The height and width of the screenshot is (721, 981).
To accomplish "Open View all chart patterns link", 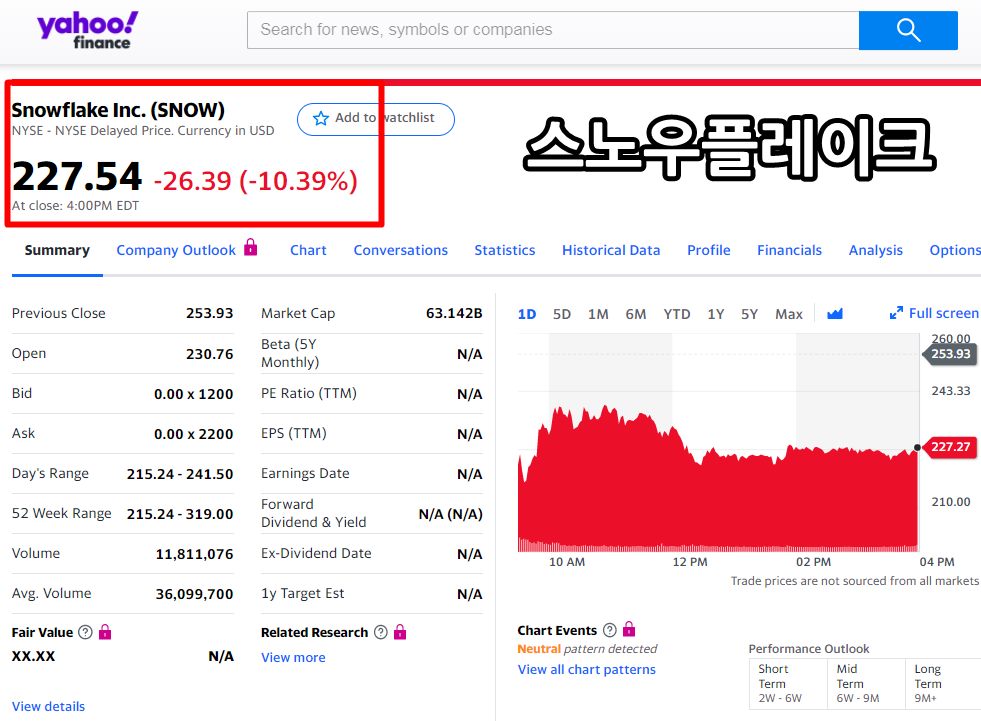I will pyautogui.click(x=586, y=669).
